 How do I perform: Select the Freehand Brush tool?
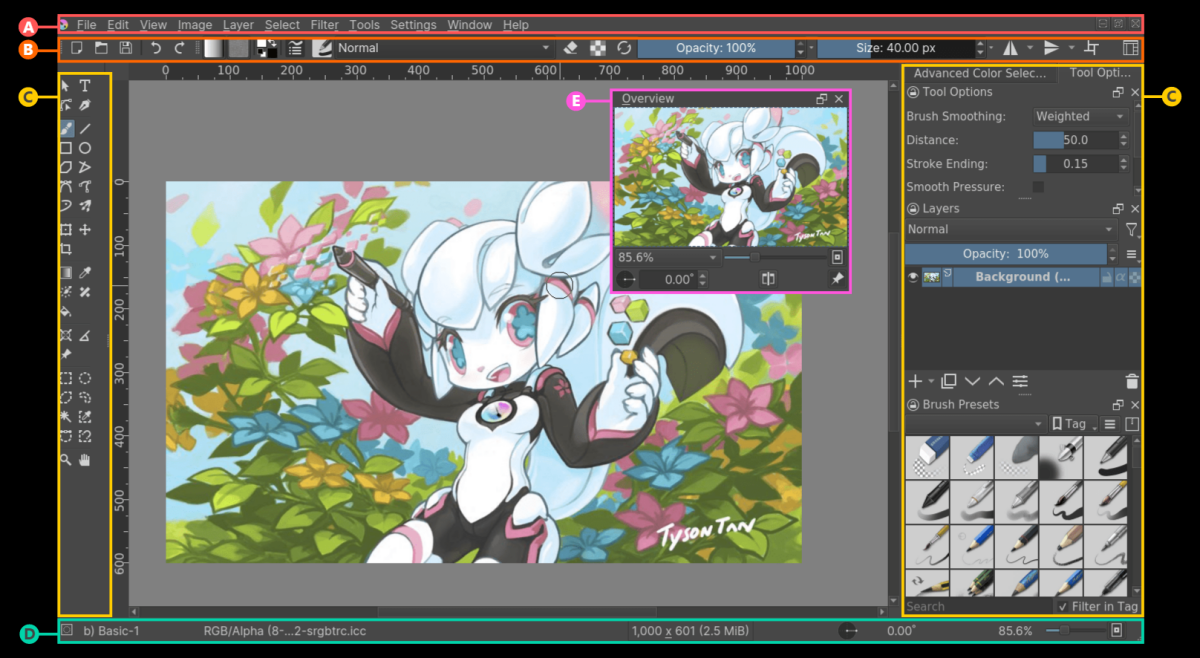tap(66, 127)
